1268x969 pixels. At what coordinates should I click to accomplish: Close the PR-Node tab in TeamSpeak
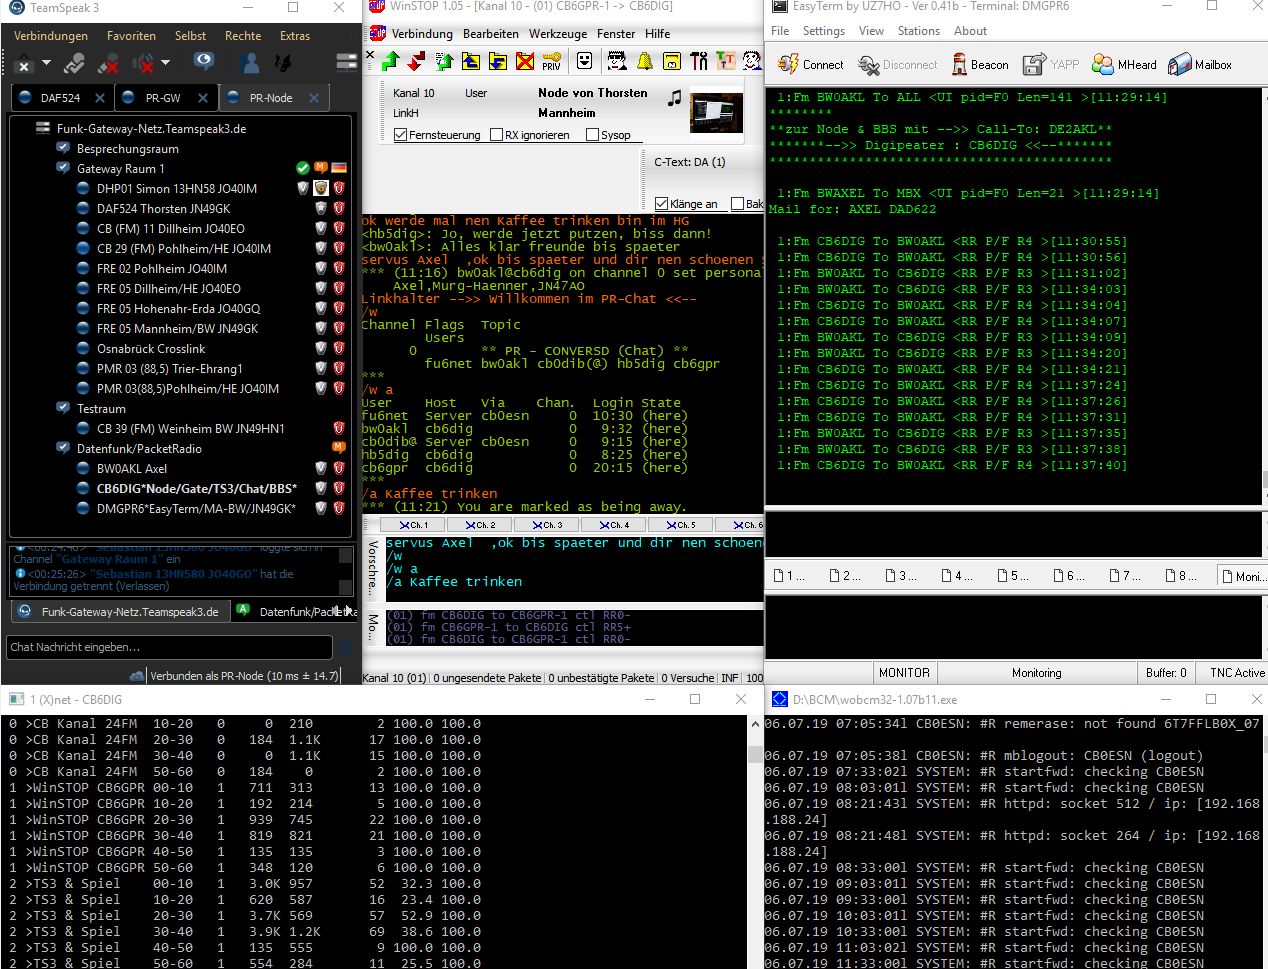pos(314,98)
